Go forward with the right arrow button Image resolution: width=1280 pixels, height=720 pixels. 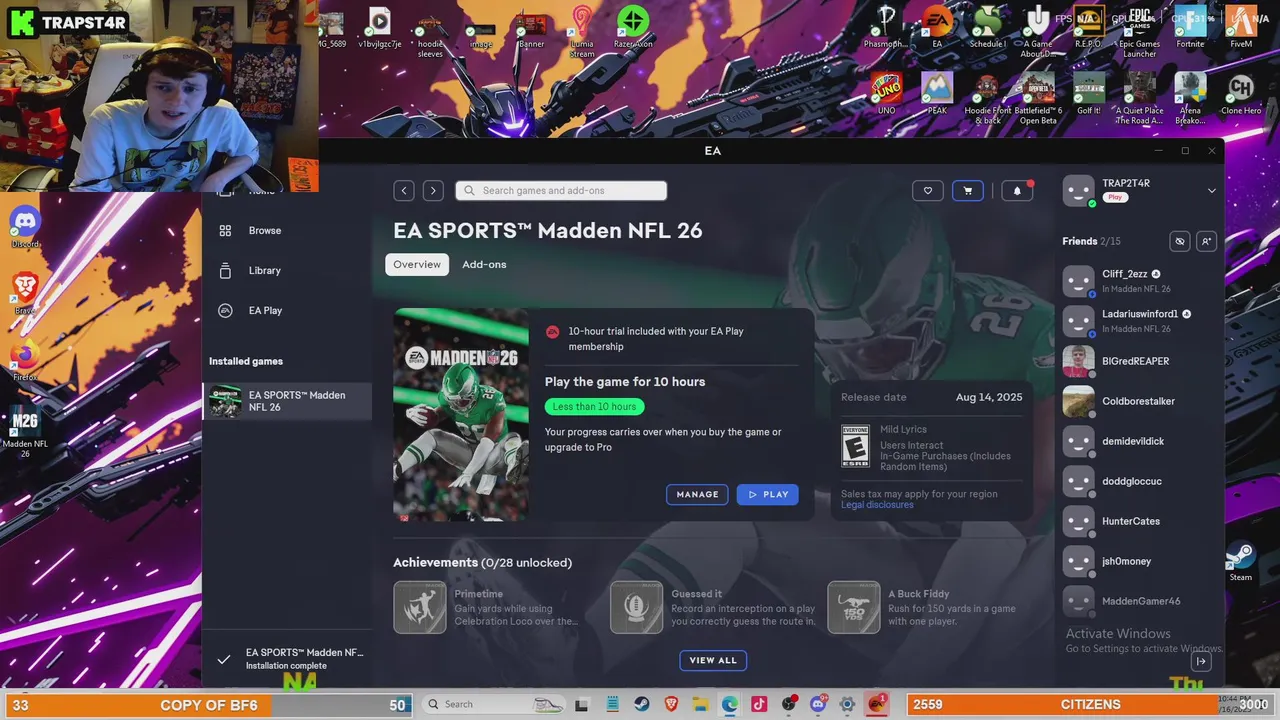433,191
